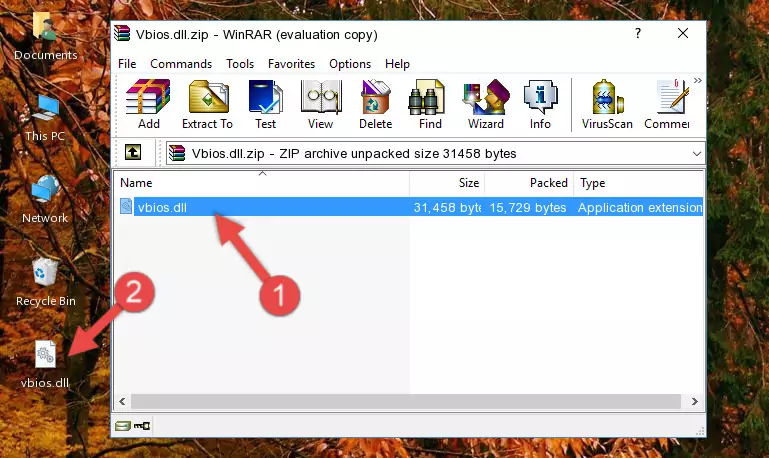Image resolution: width=769 pixels, height=458 pixels.
Task: Sort the list by the Packed column header
Action: pyautogui.click(x=529, y=183)
